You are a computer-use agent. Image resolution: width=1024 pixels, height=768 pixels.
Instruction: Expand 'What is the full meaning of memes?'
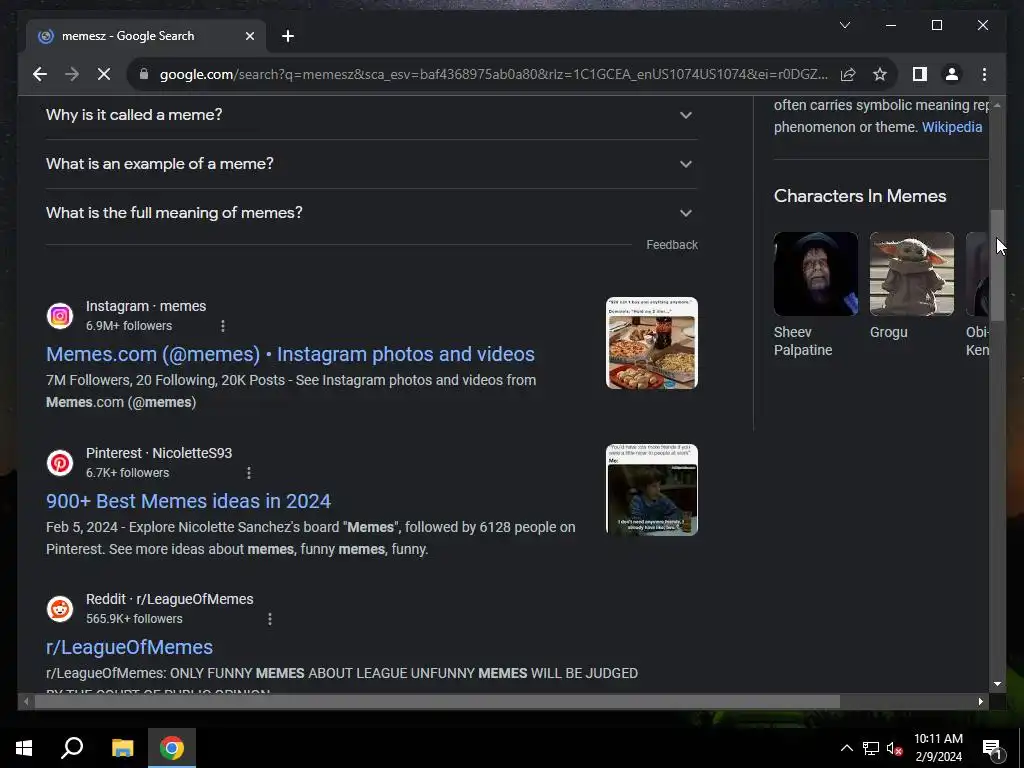(x=371, y=213)
